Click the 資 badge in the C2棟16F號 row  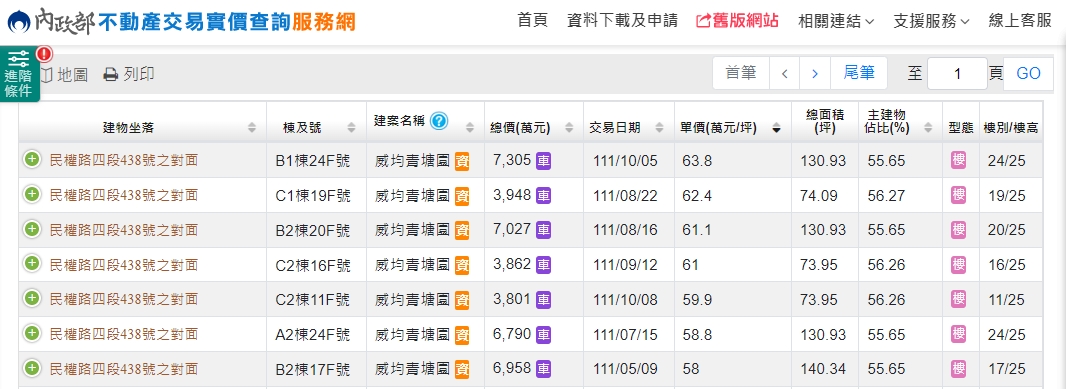click(462, 265)
